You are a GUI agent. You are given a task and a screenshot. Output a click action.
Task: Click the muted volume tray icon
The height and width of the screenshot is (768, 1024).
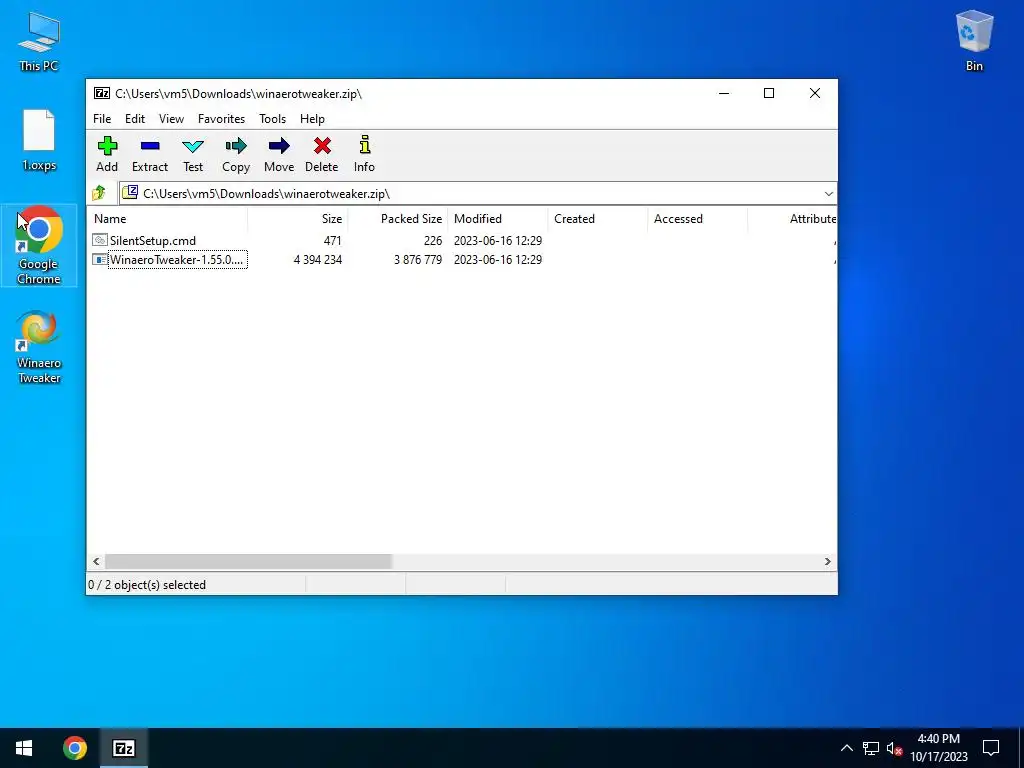[x=894, y=748]
